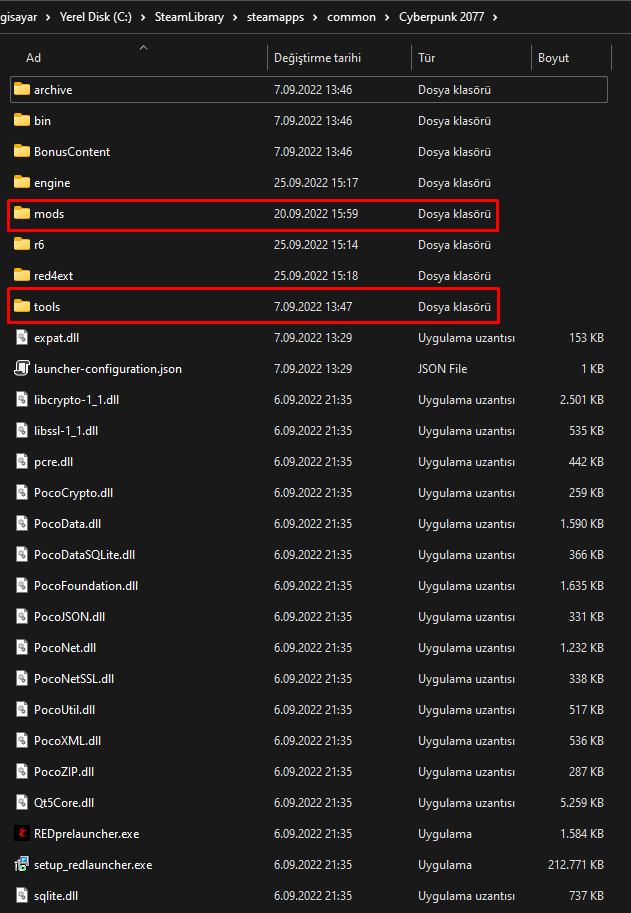631x913 pixels.
Task: Click the libssl-1_1.dll file icon
Action: pyautogui.click(x=22, y=430)
